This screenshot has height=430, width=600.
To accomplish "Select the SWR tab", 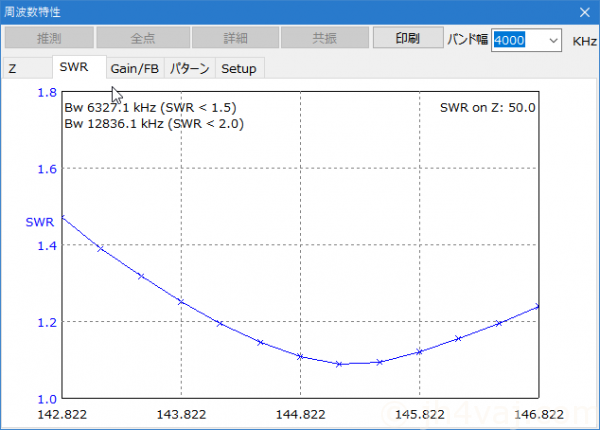I will point(75,68).
